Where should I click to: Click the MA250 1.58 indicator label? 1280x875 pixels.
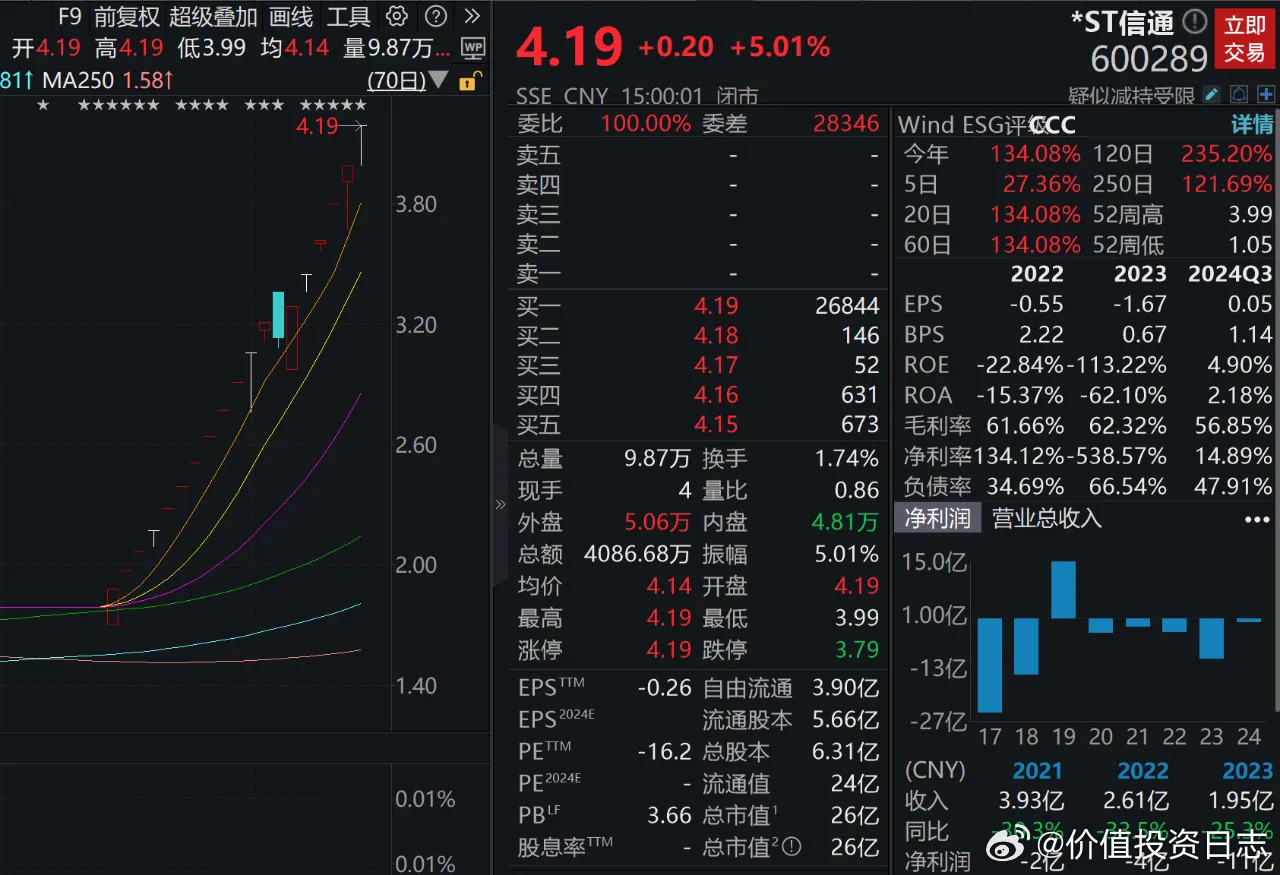tap(108, 80)
